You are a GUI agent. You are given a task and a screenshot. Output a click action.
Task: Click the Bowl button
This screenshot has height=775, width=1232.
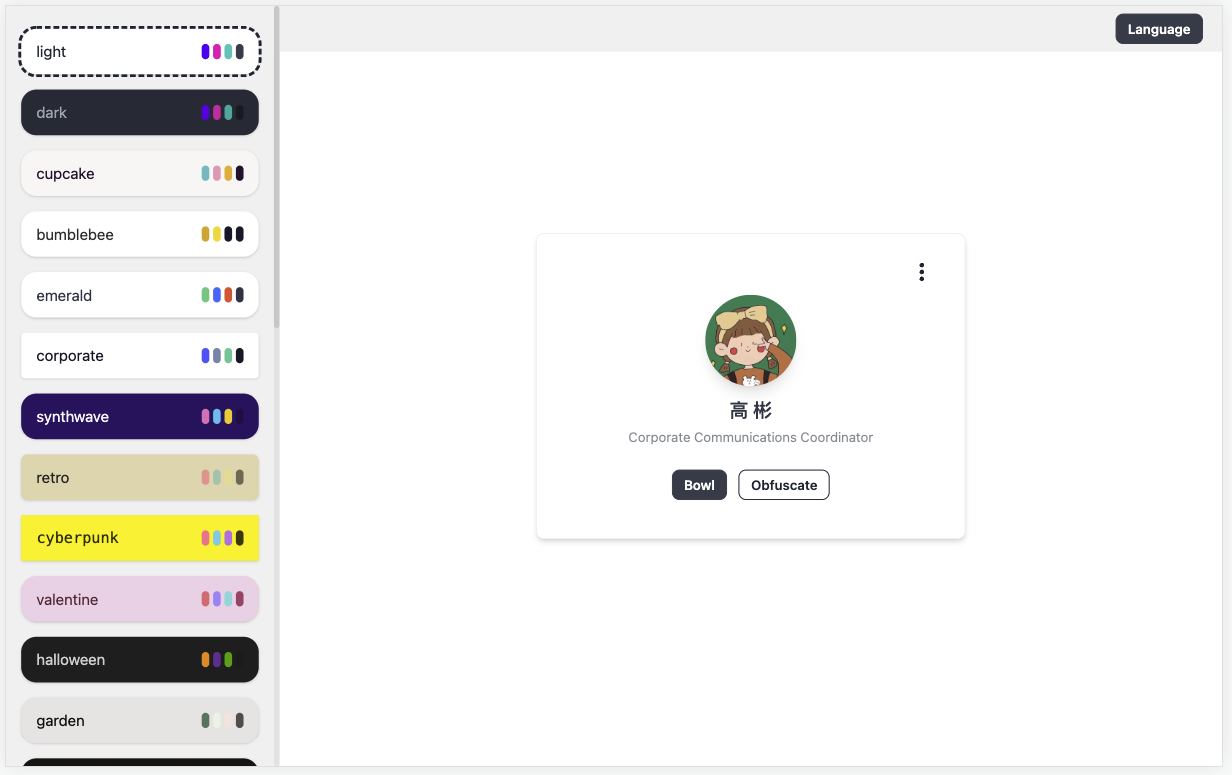click(x=699, y=485)
